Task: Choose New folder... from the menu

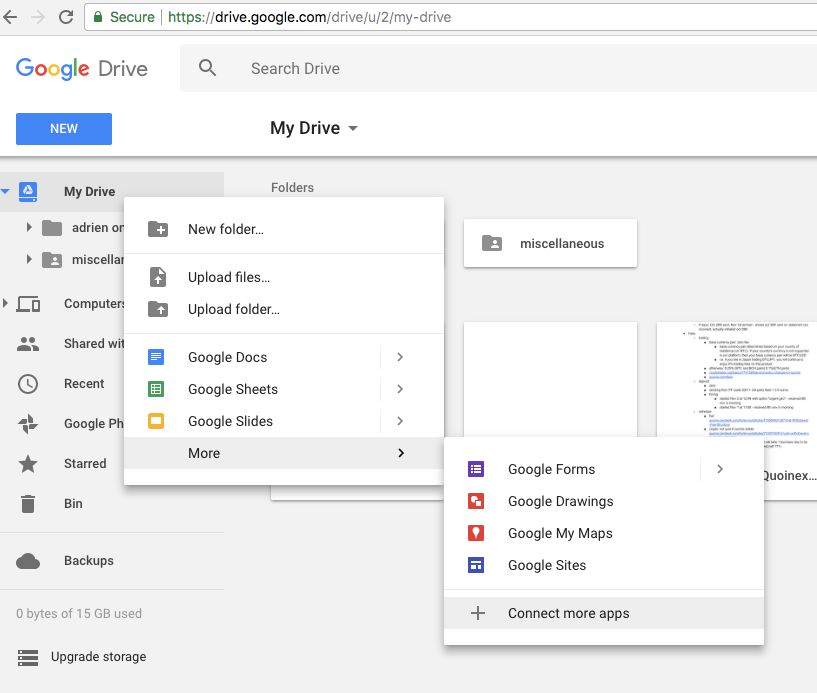Action: (284, 229)
